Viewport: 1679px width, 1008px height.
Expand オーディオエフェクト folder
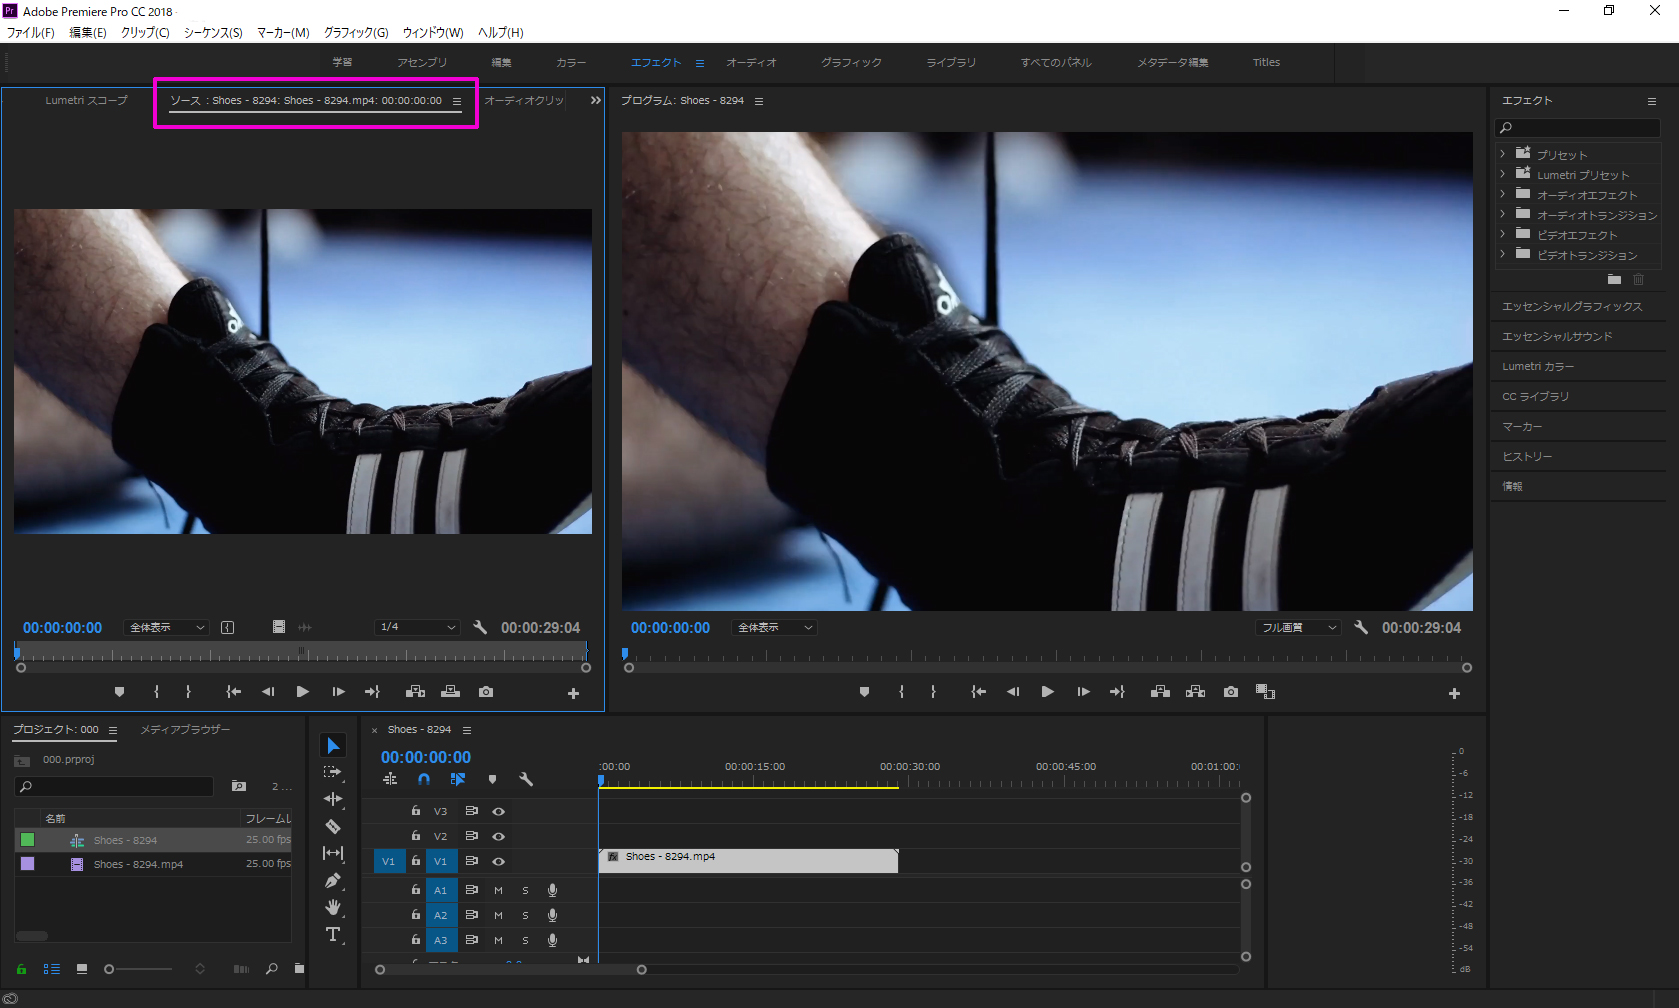1502,194
